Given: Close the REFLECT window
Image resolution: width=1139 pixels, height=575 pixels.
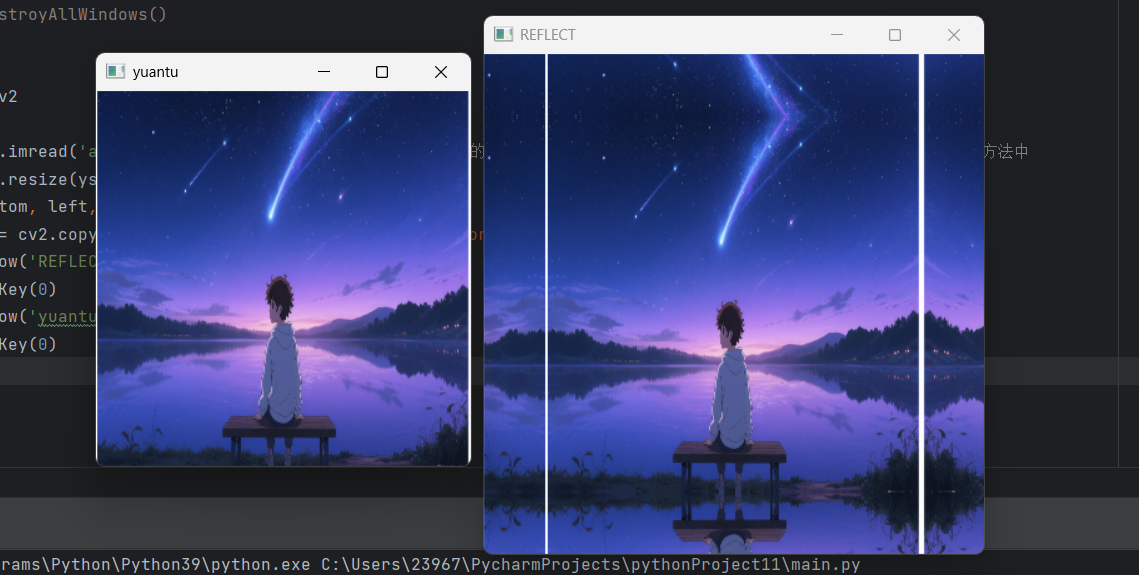Looking at the screenshot, I should pos(954,35).
